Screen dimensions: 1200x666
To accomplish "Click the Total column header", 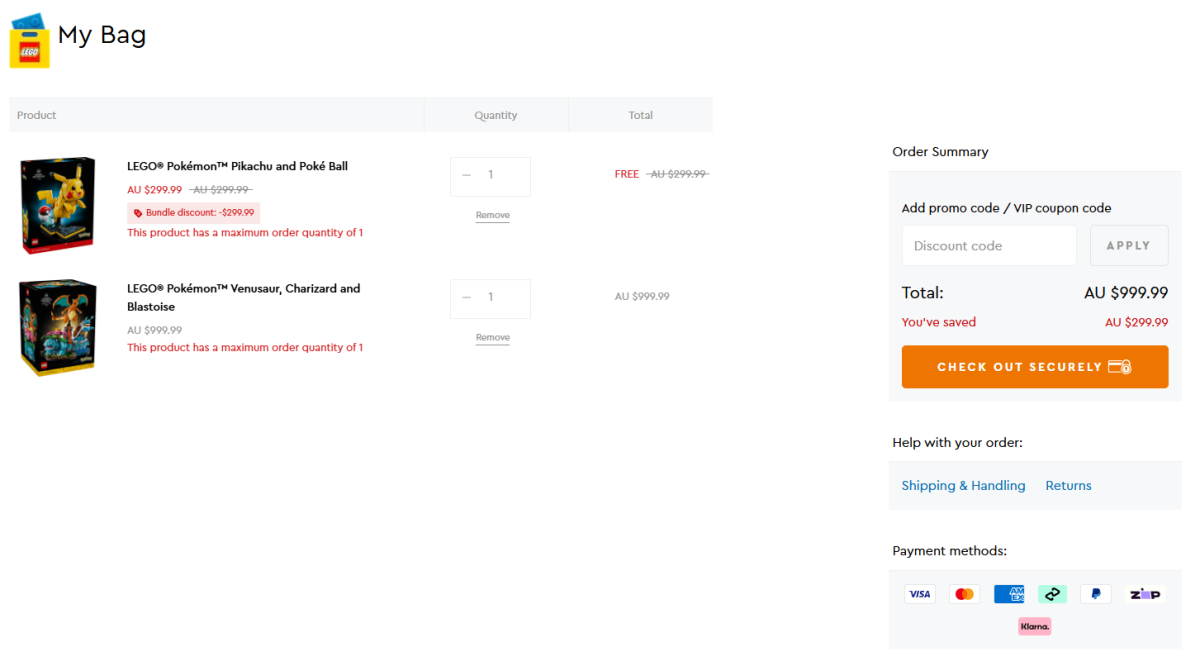I will (641, 115).
